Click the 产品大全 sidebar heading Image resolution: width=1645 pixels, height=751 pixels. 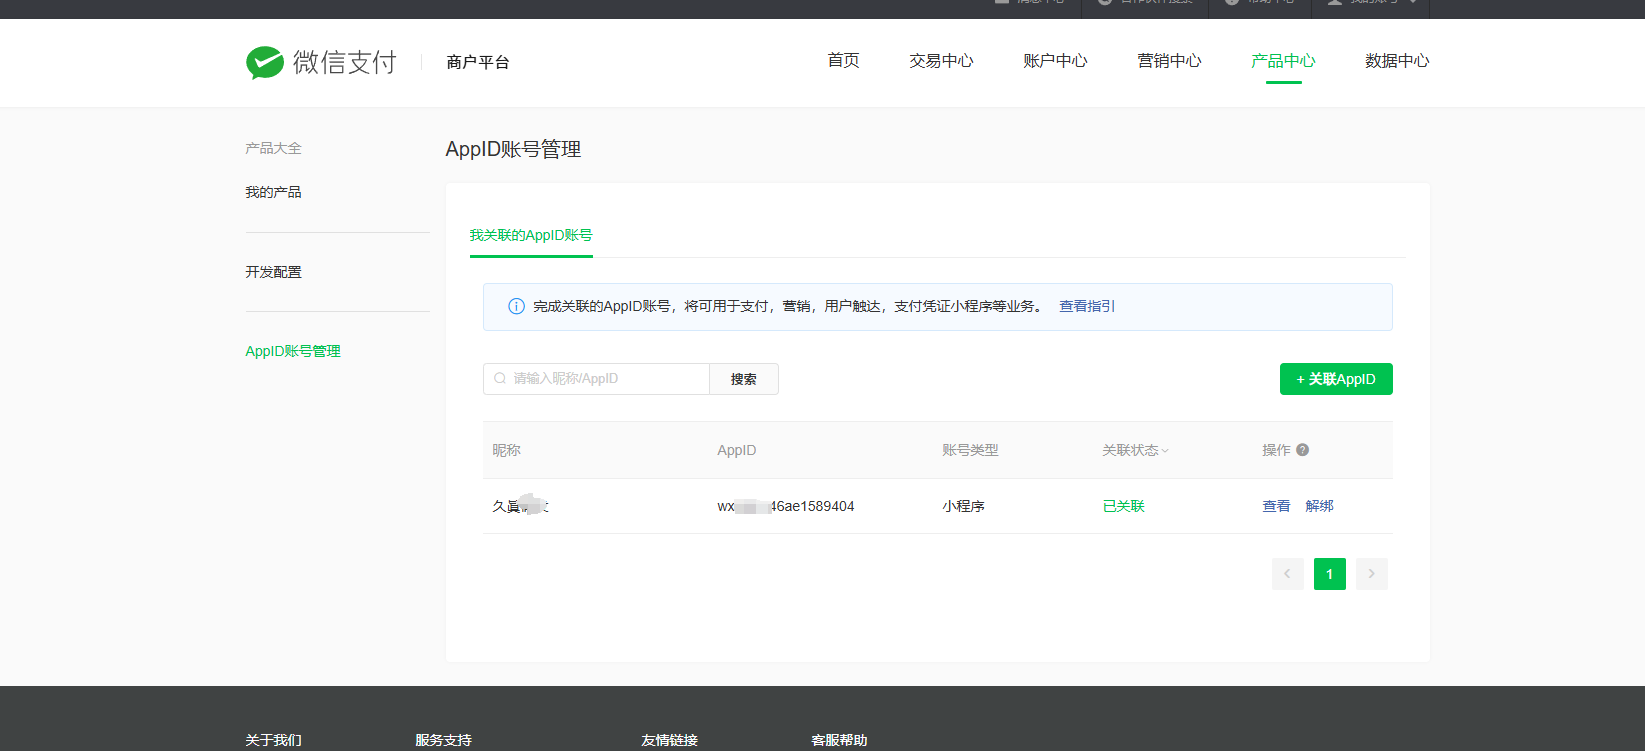point(273,148)
